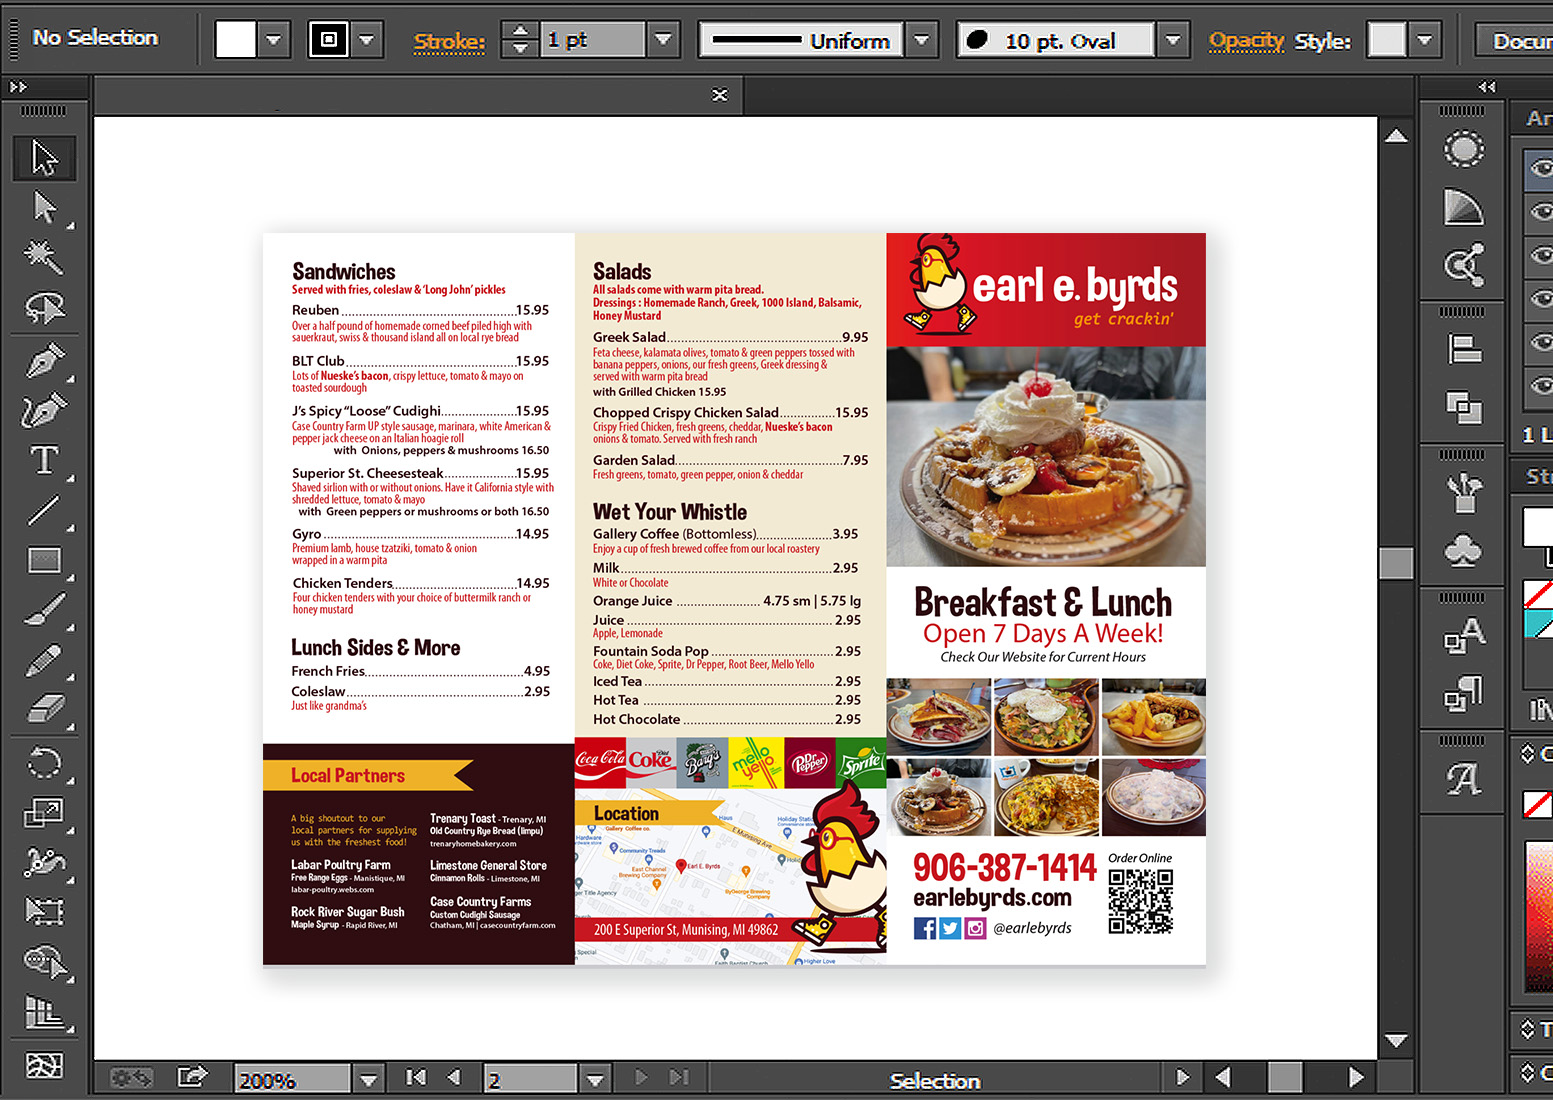Select the Paintbrush tool
1553x1100 pixels.
(45, 610)
